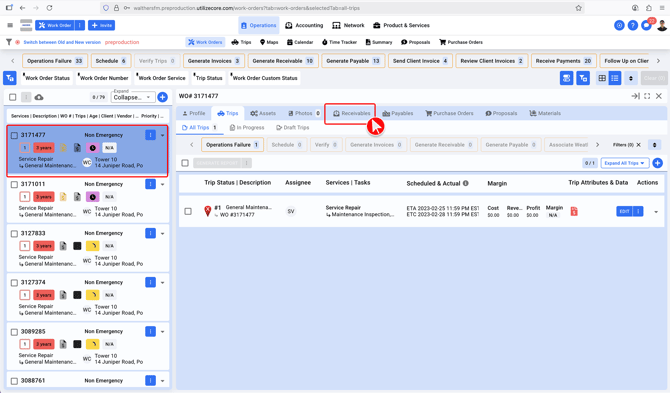Toggle select-all work orders checkbox
Image resolution: width=670 pixels, height=393 pixels.
click(13, 97)
